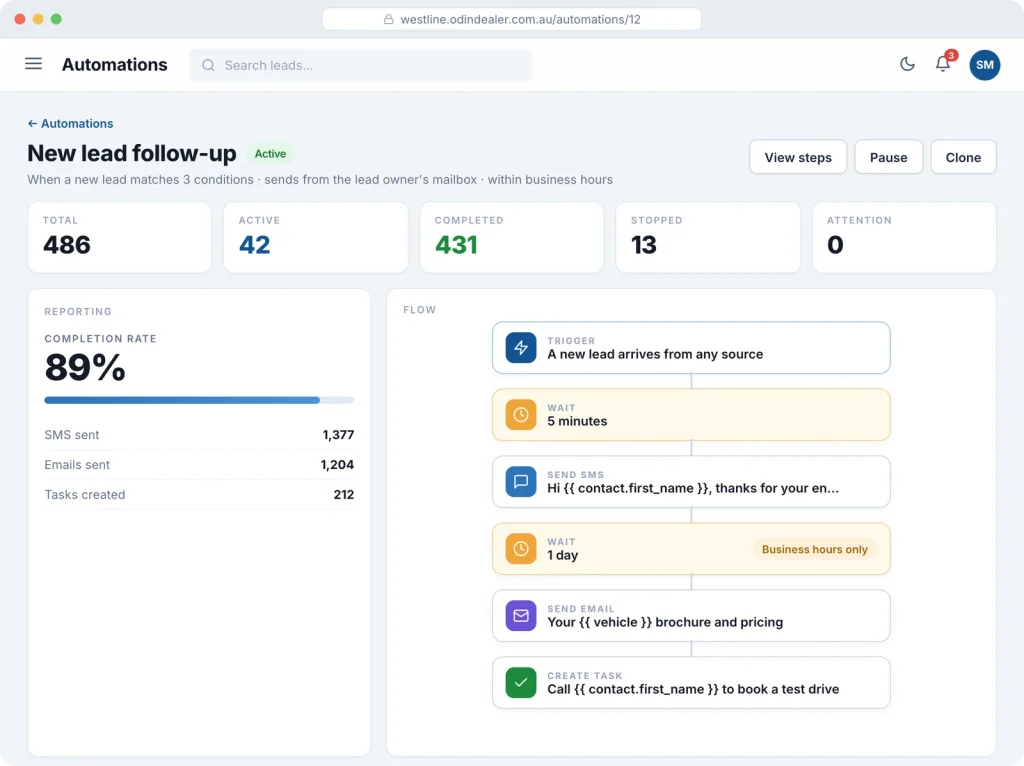Clone this automation

(x=963, y=157)
